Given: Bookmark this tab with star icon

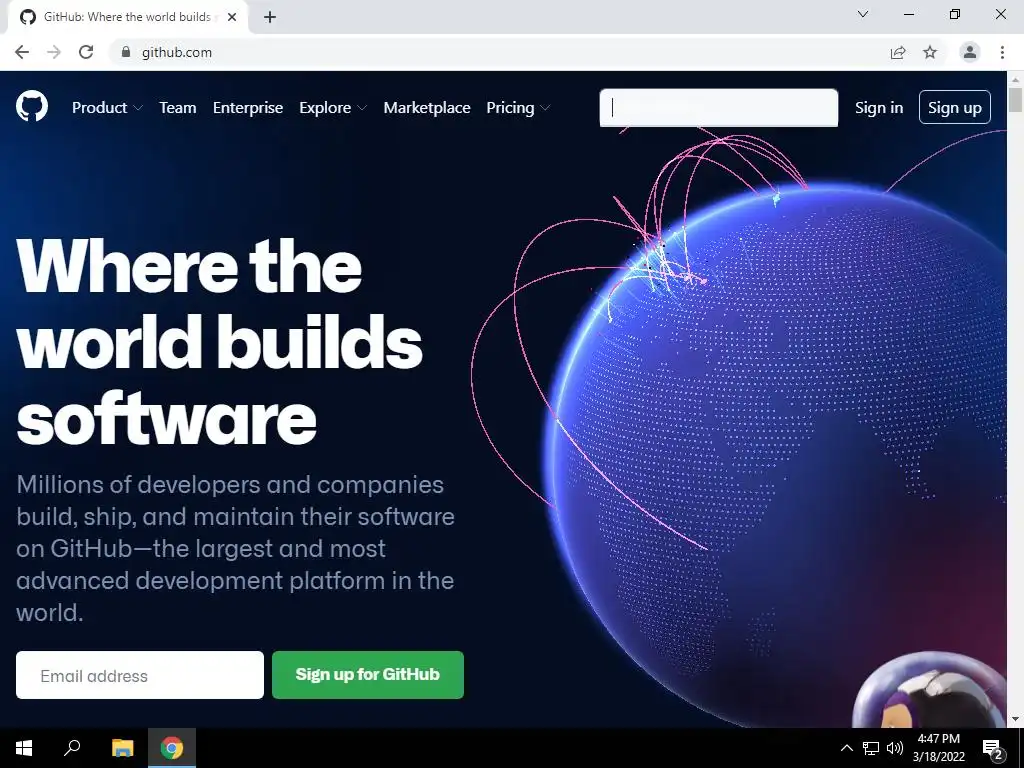Looking at the screenshot, I should point(930,52).
